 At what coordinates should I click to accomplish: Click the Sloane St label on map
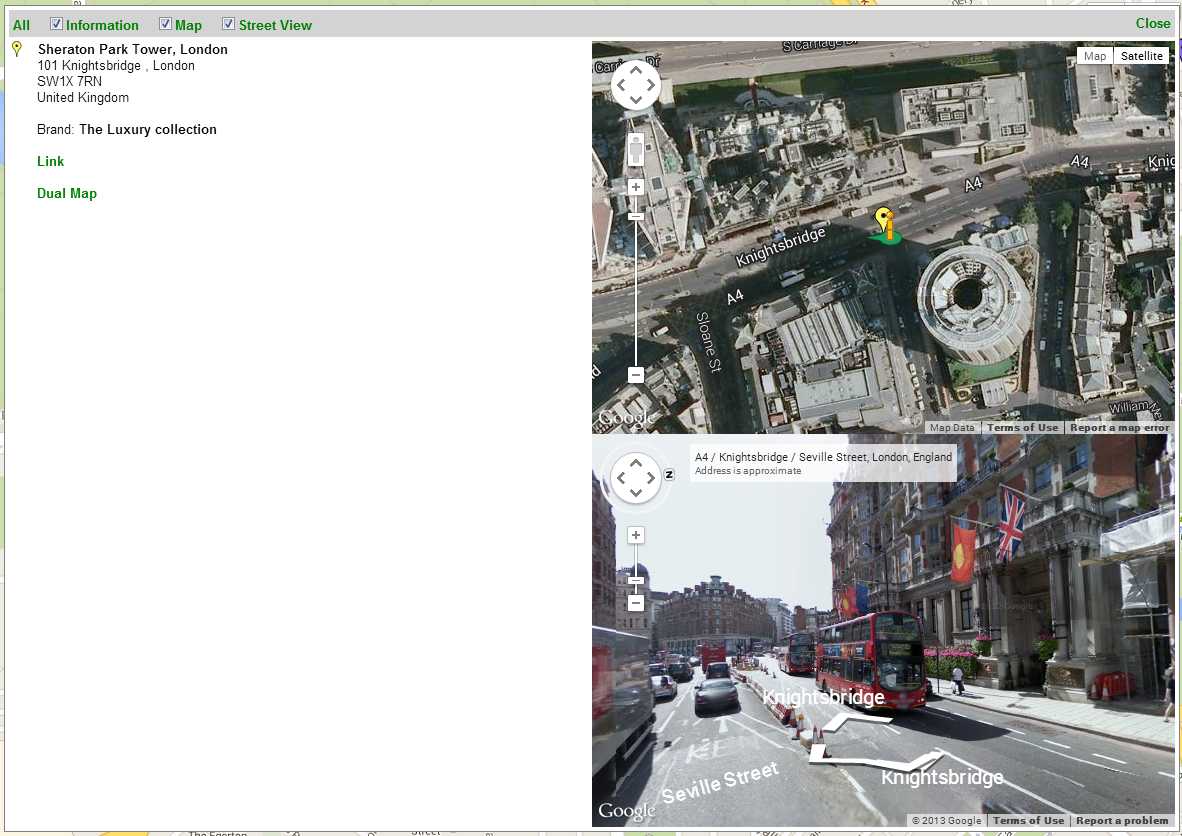pos(708,341)
